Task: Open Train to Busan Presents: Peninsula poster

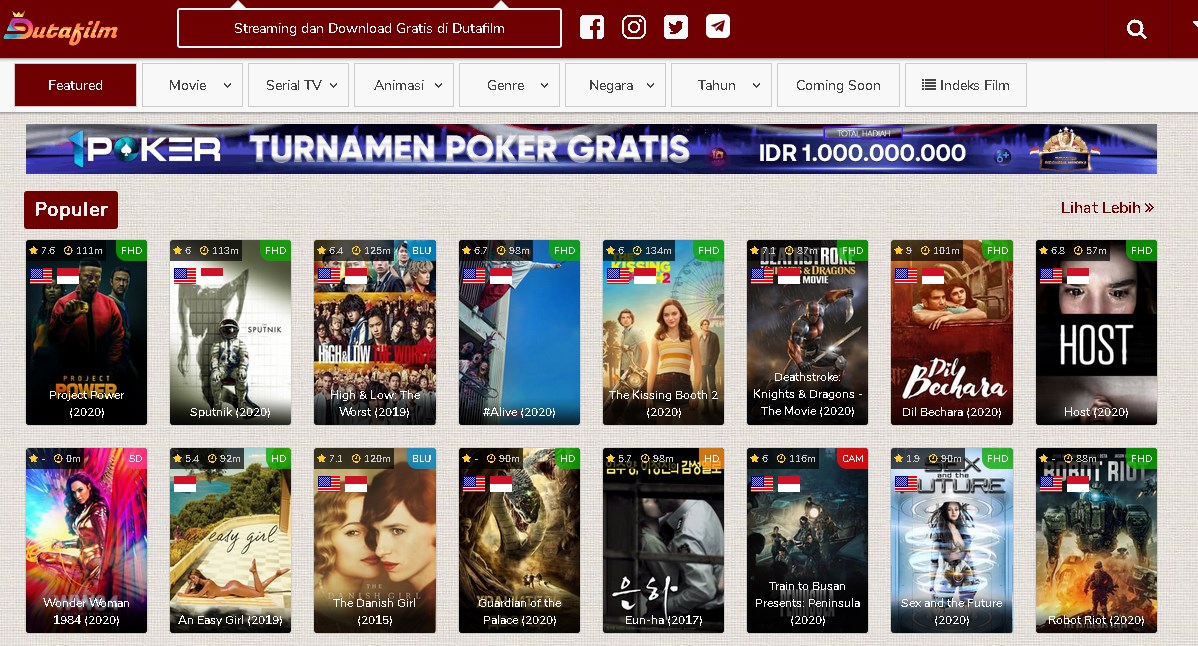Action: tap(807, 541)
